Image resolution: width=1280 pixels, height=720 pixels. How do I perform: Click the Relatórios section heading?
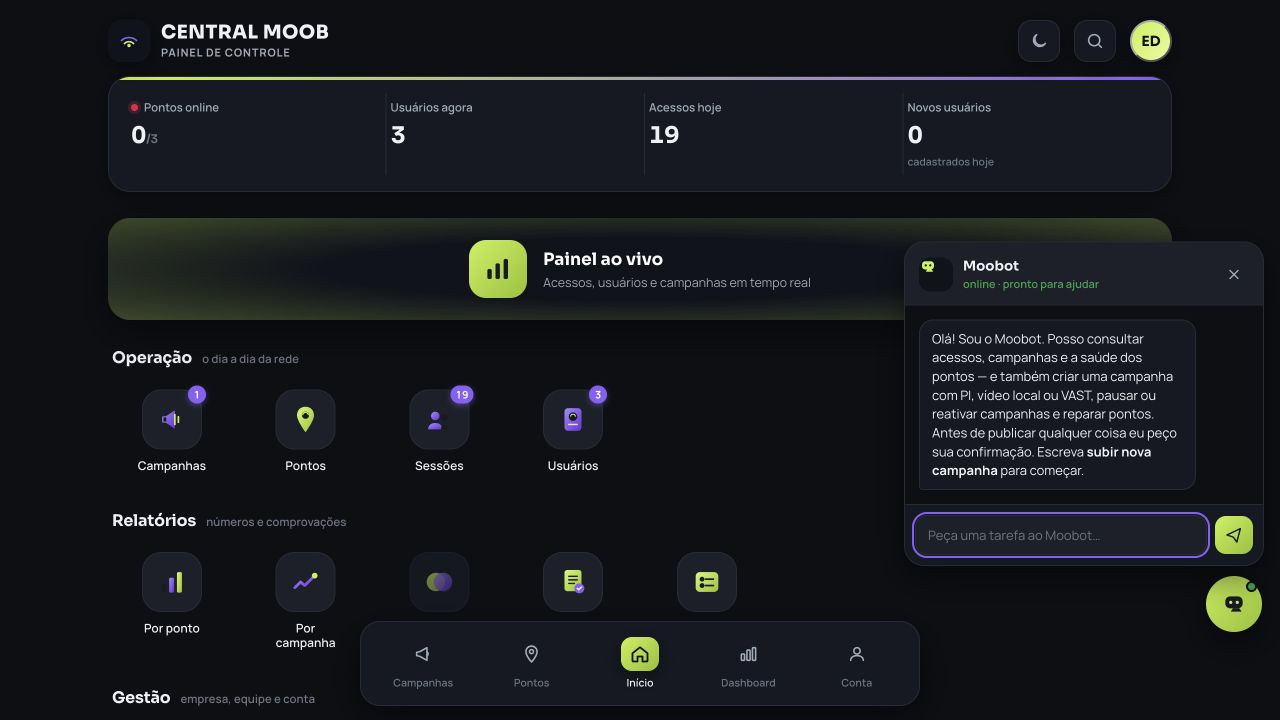(x=154, y=520)
